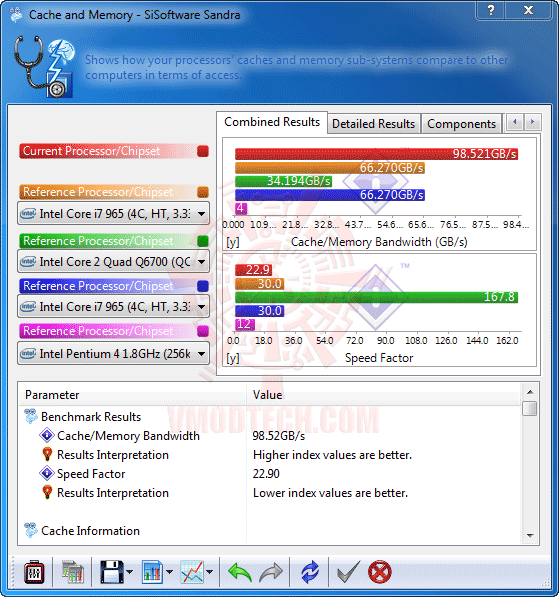Open the dropdown arrow beside bar chart icon
Viewport: 559px width, 597px height.
click(x=169, y=572)
